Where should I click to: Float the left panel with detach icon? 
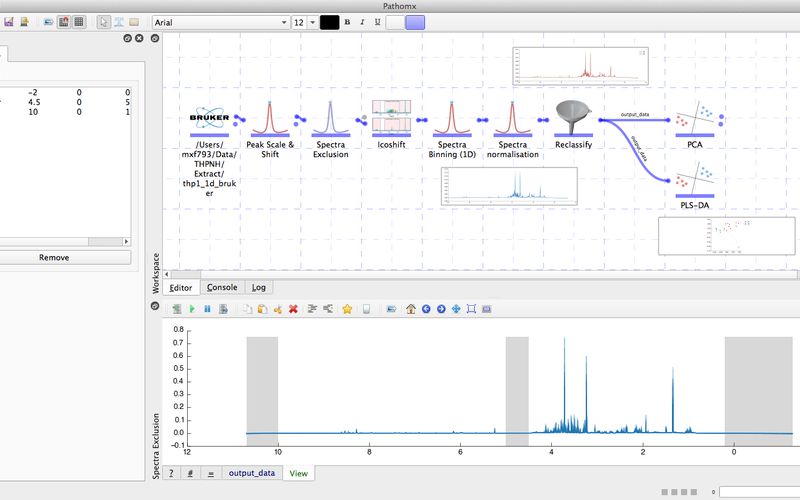(x=128, y=38)
